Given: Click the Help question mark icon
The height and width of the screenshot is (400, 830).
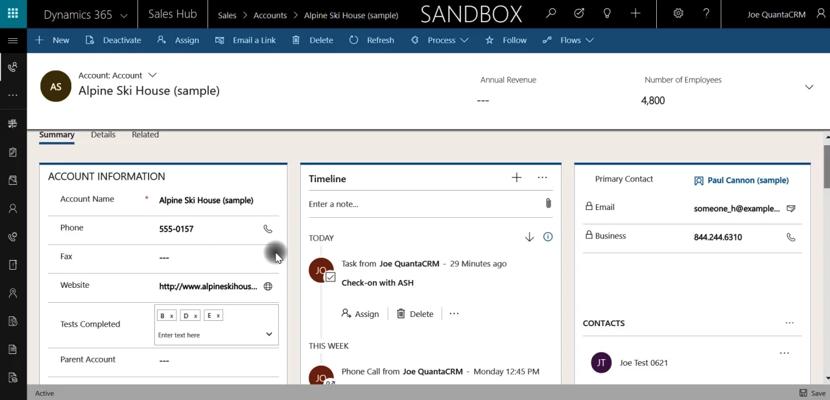Looking at the screenshot, I should click(x=706, y=14).
